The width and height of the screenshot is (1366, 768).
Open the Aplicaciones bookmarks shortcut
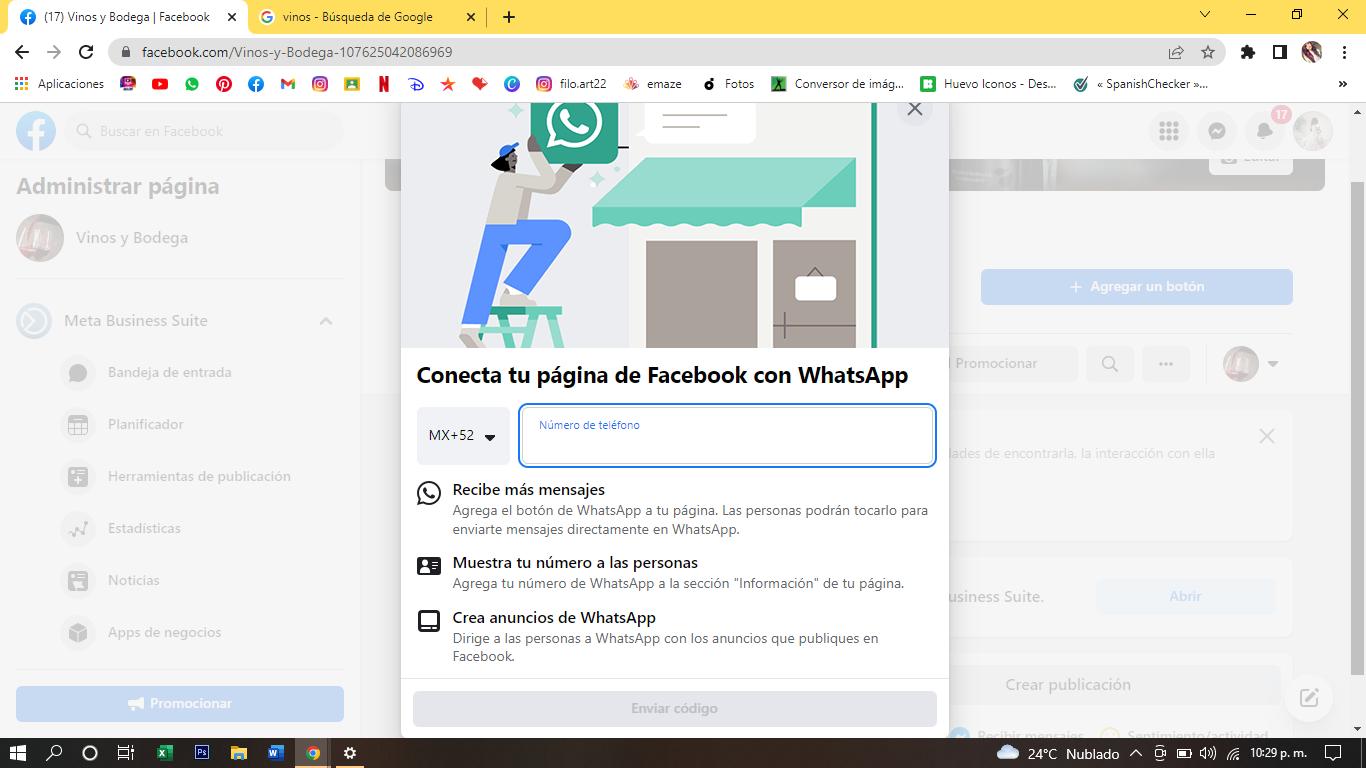[61, 84]
